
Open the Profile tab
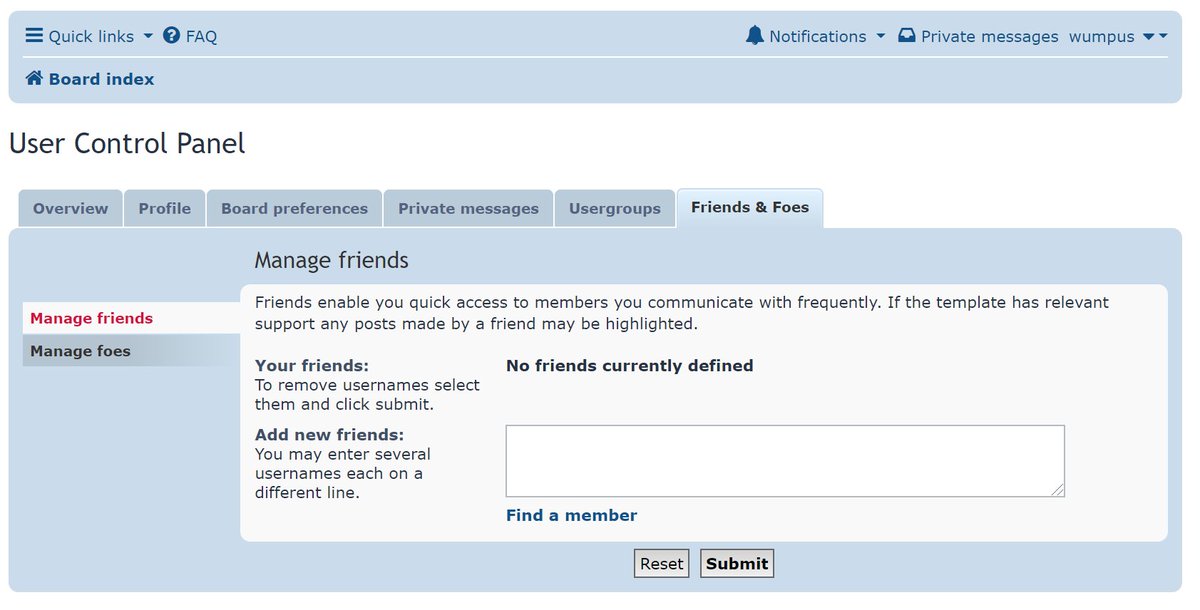[165, 209]
